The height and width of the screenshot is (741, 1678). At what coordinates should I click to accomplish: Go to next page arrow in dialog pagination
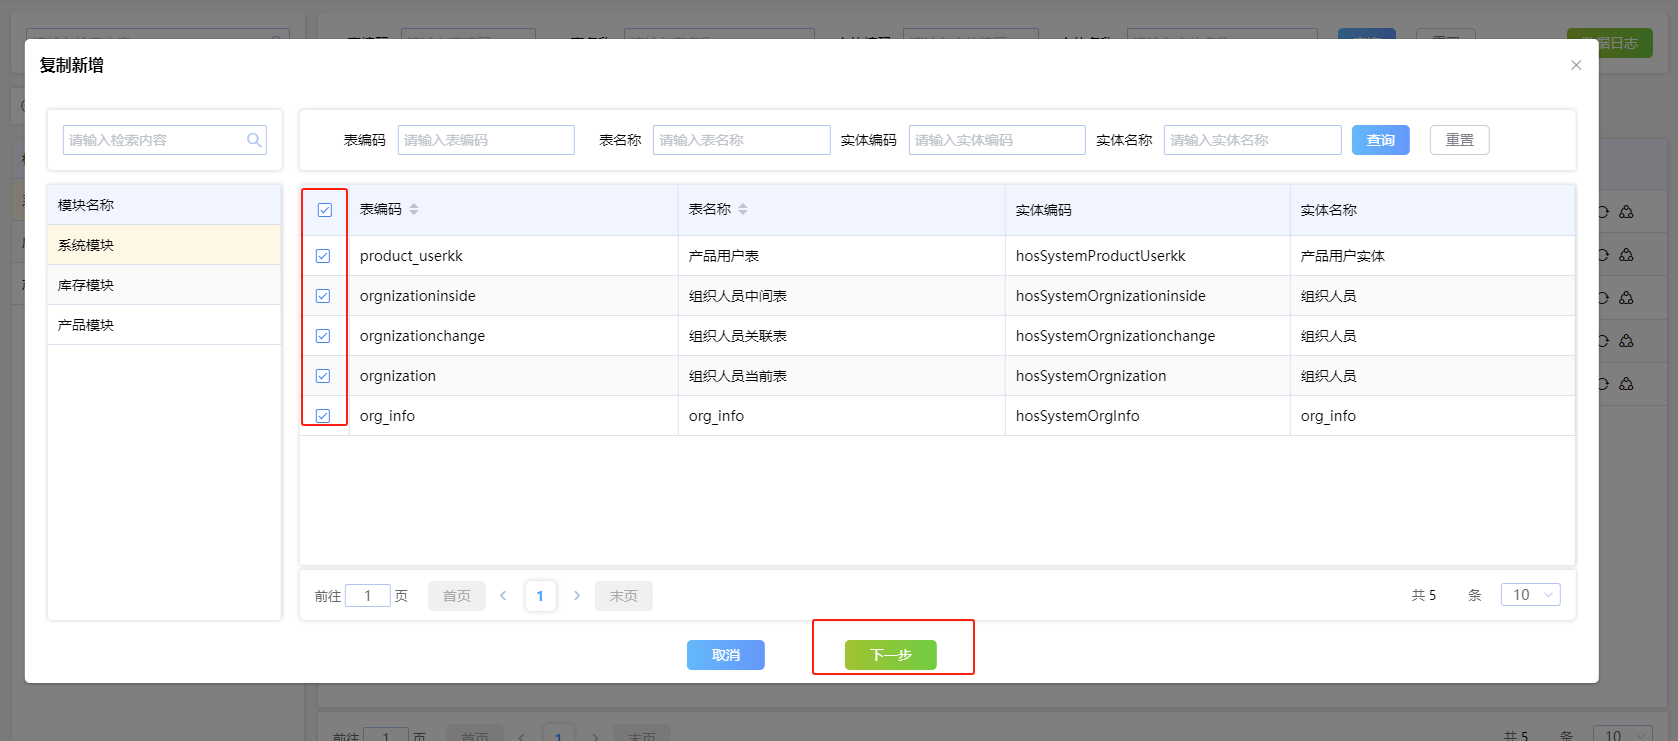coord(577,596)
